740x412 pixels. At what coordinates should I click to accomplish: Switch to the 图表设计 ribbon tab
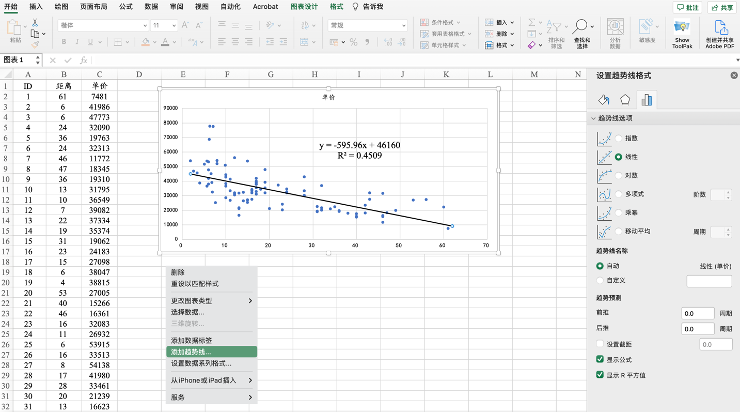point(305,6)
